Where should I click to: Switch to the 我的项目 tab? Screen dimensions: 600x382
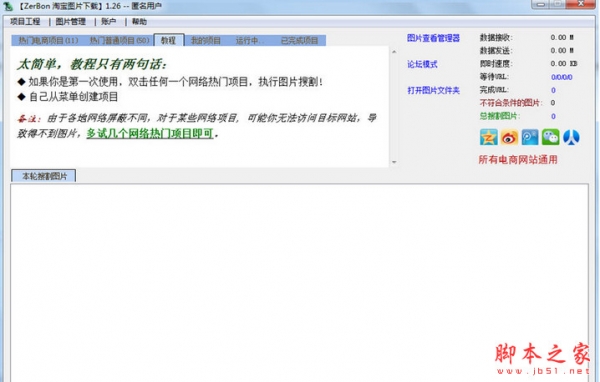206,40
